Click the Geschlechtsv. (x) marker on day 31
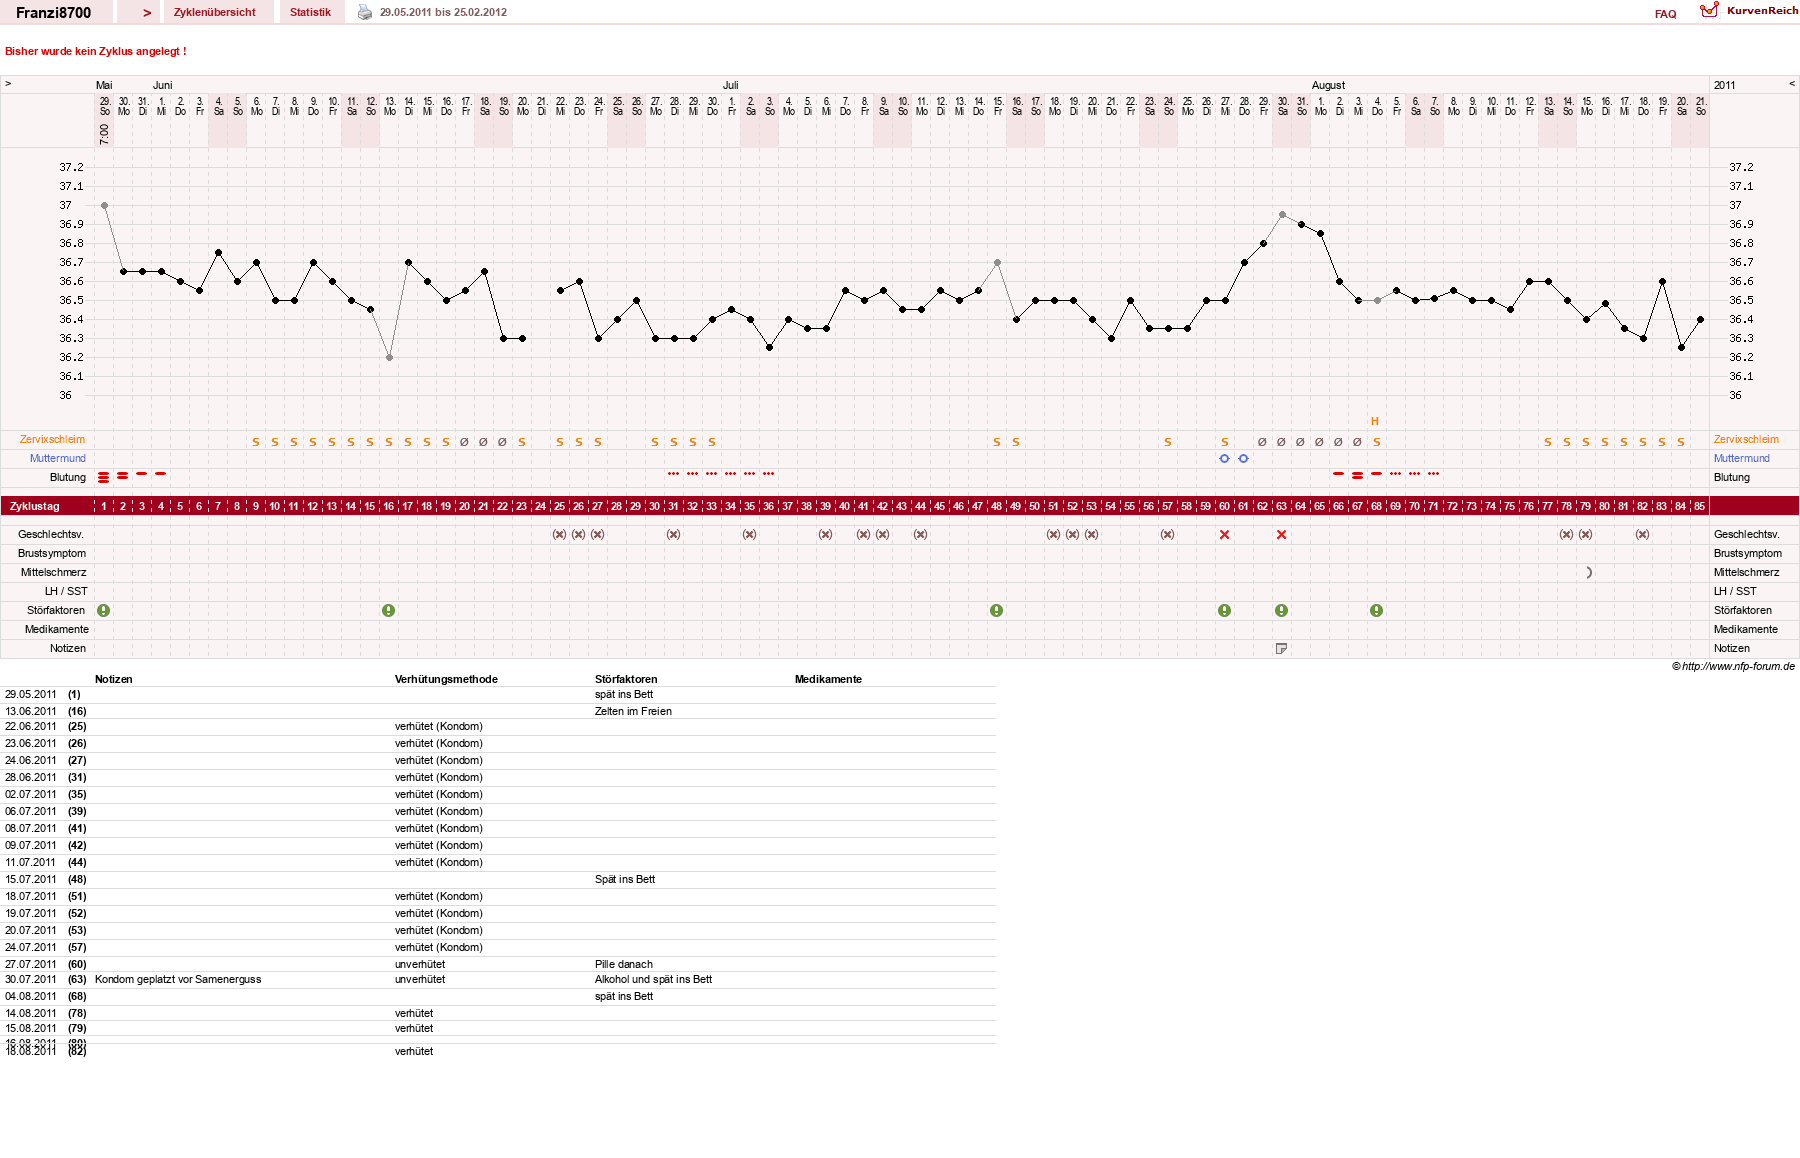The image size is (1800, 1158). tap(673, 534)
